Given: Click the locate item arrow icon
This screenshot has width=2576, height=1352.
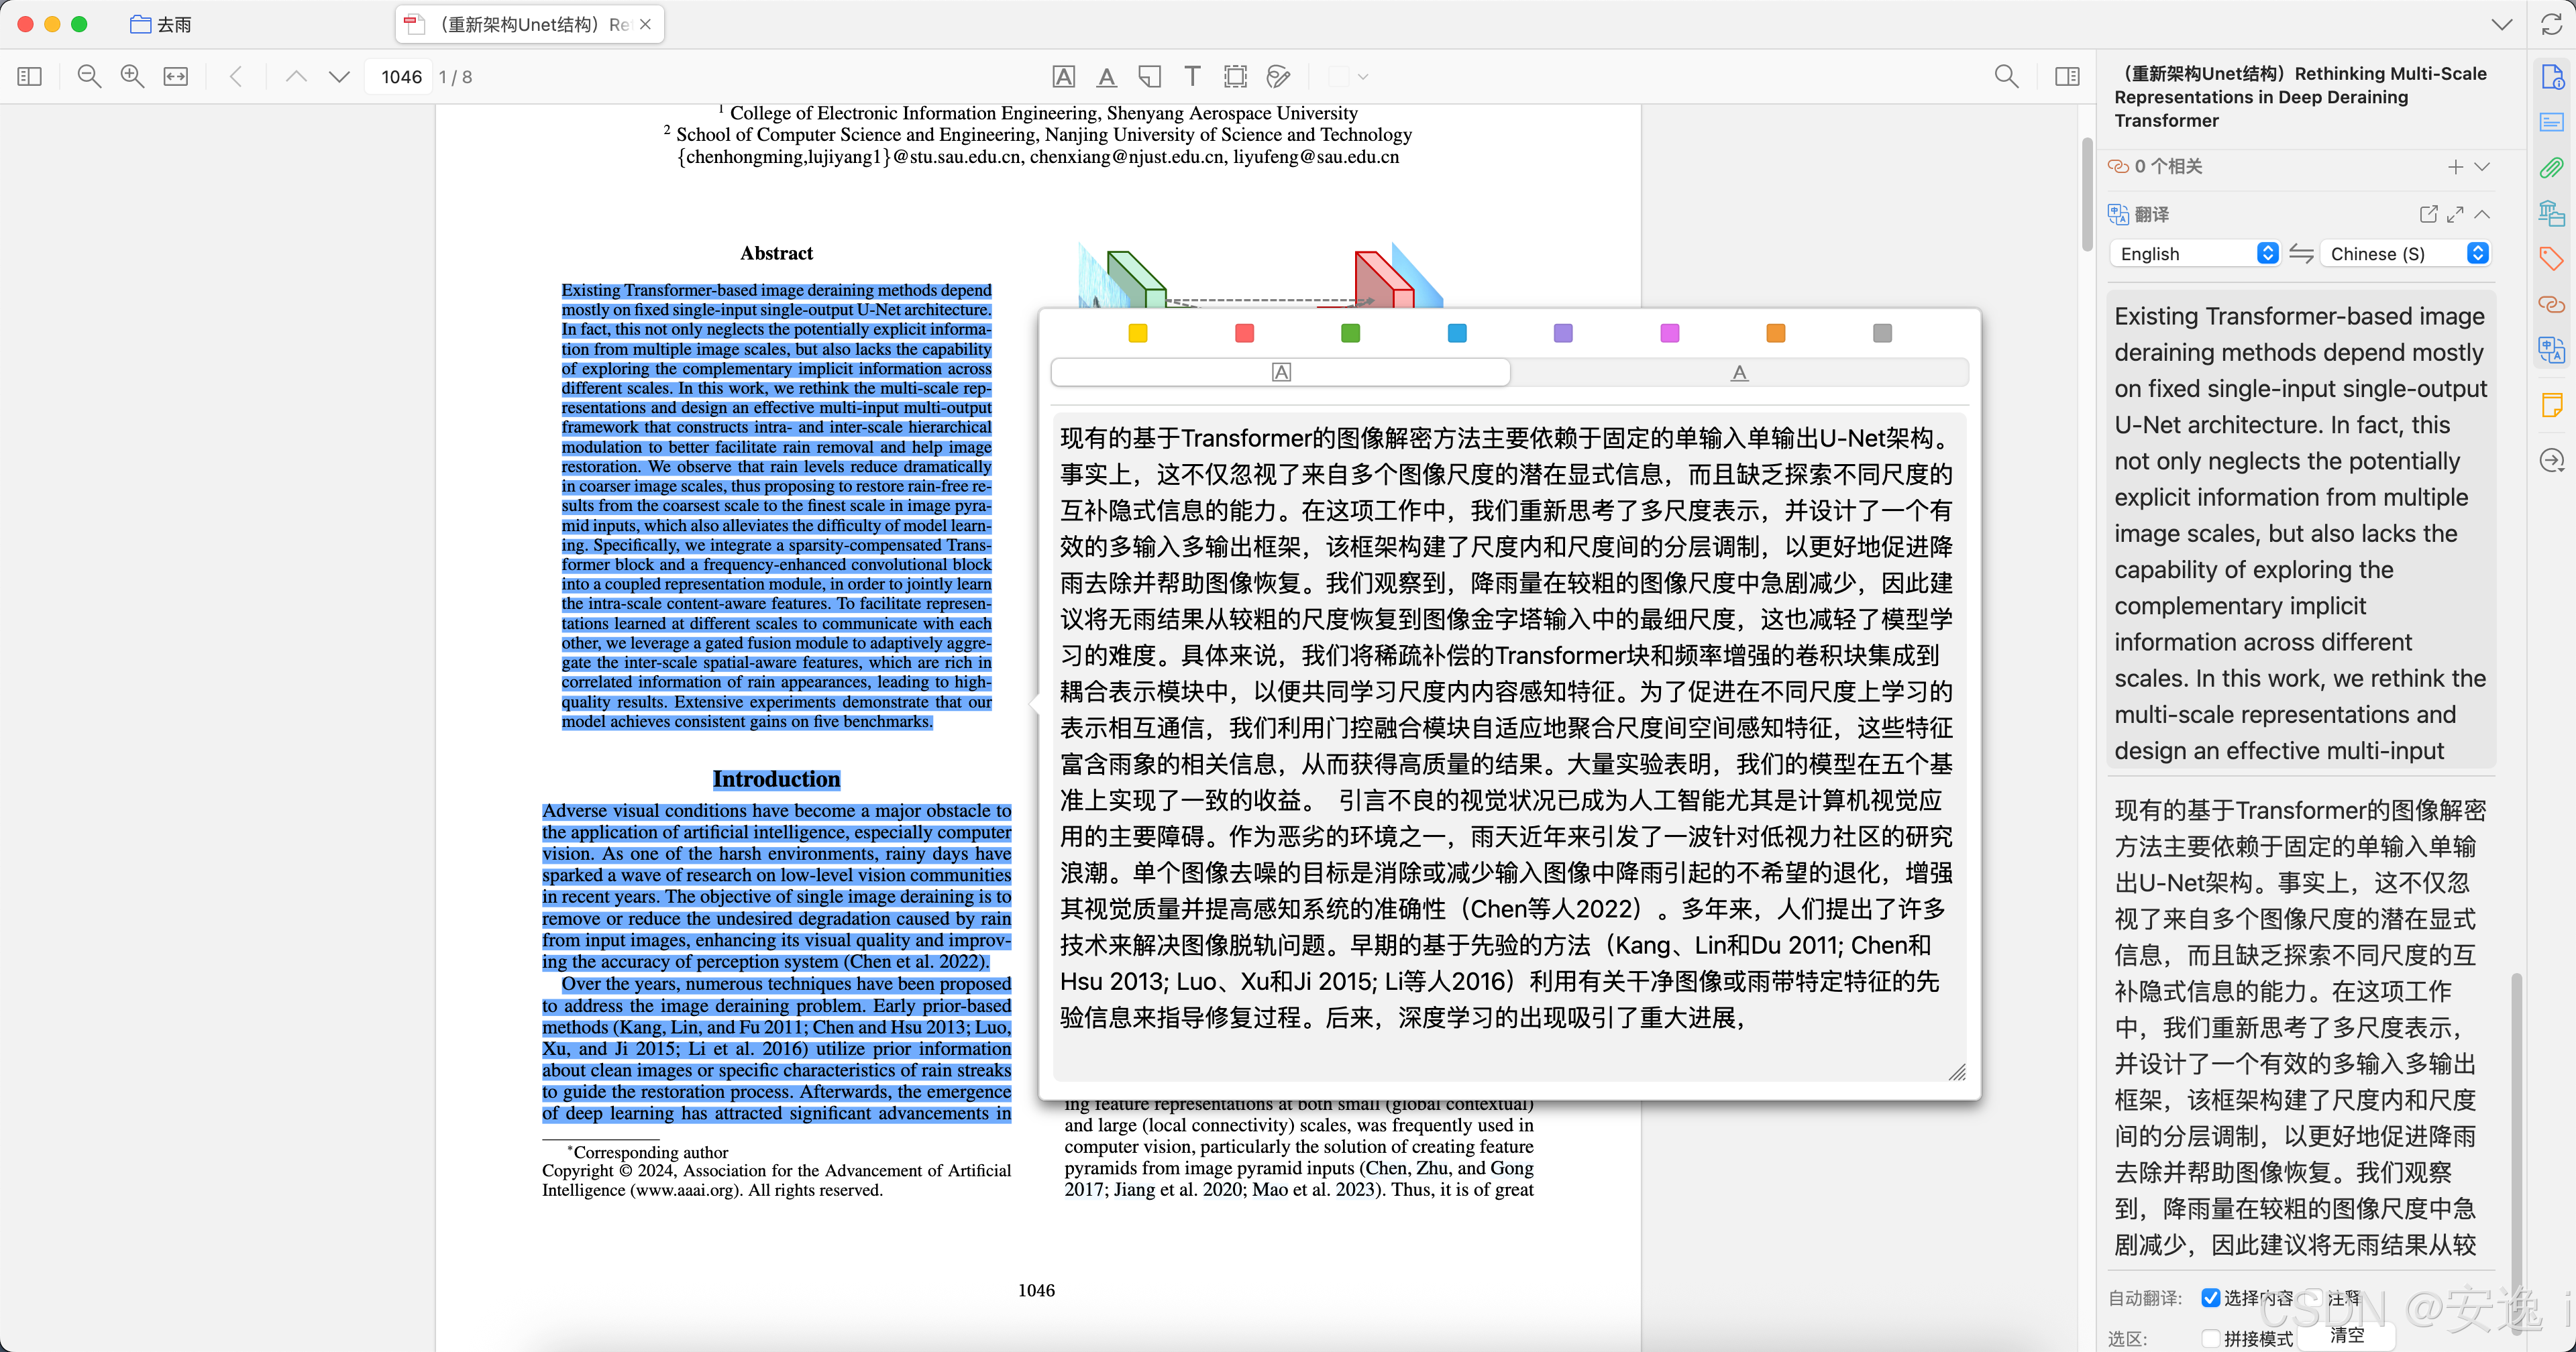Looking at the screenshot, I should (x=2552, y=460).
